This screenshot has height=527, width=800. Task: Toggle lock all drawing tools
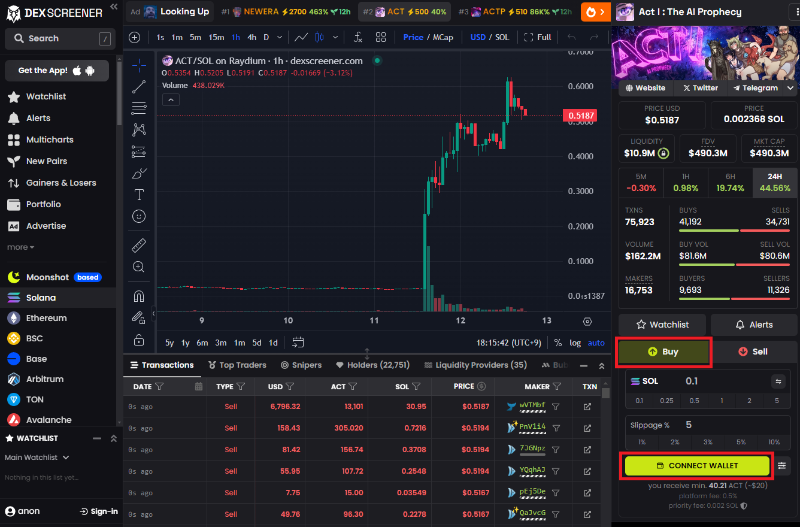click(139, 340)
